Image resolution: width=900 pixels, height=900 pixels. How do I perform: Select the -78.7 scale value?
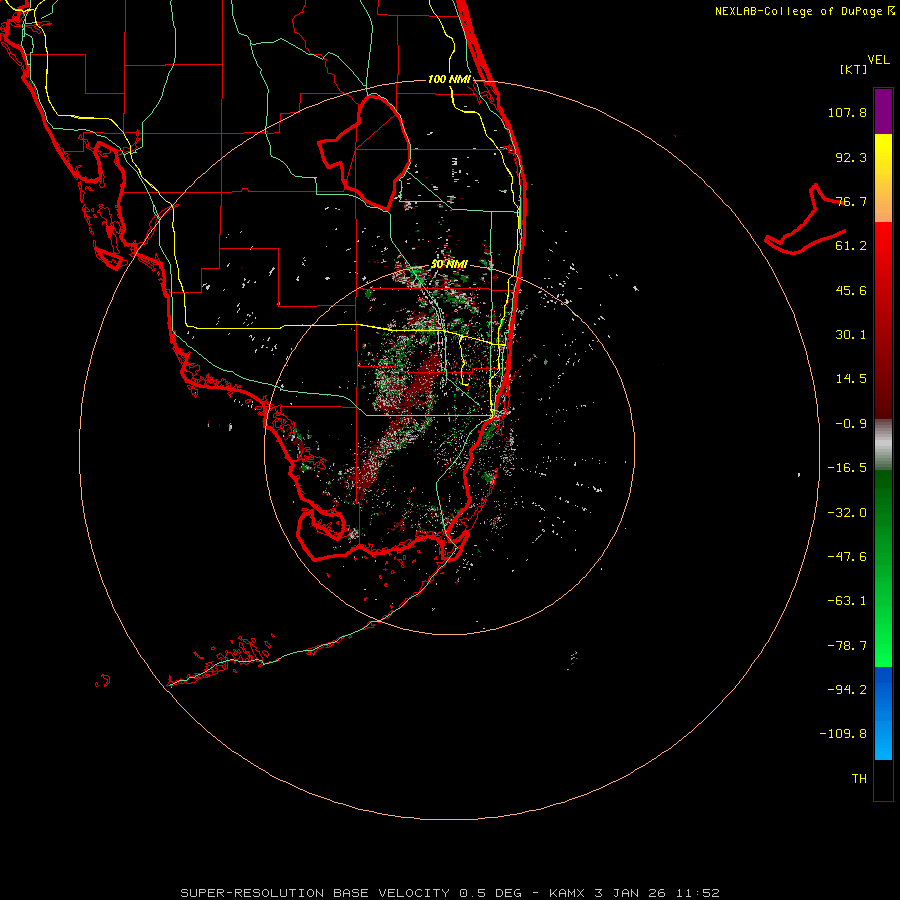click(x=847, y=646)
